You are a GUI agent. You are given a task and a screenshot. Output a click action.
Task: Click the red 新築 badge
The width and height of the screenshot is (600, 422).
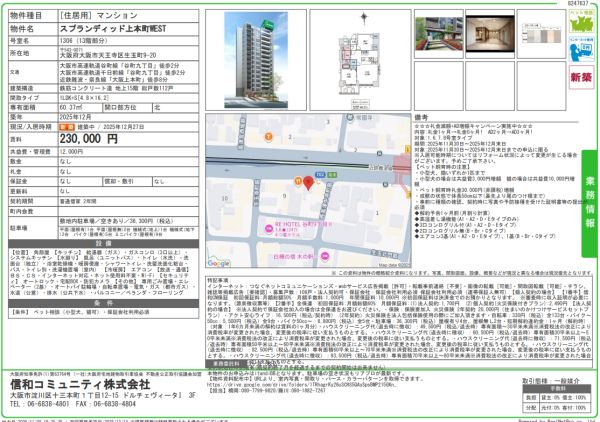(581, 77)
